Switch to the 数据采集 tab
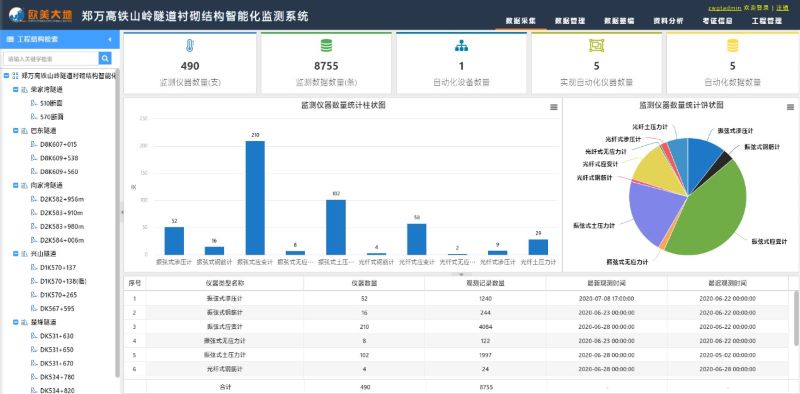This screenshot has width=800, height=394. coord(520,21)
